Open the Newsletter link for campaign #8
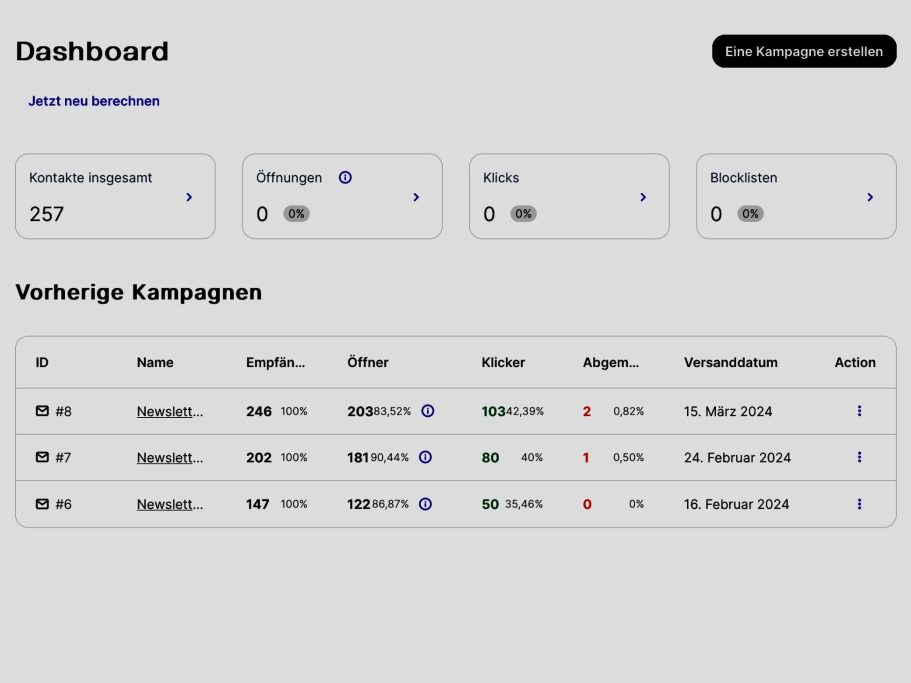This screenshot has width=911, height=683. [170, 411]
